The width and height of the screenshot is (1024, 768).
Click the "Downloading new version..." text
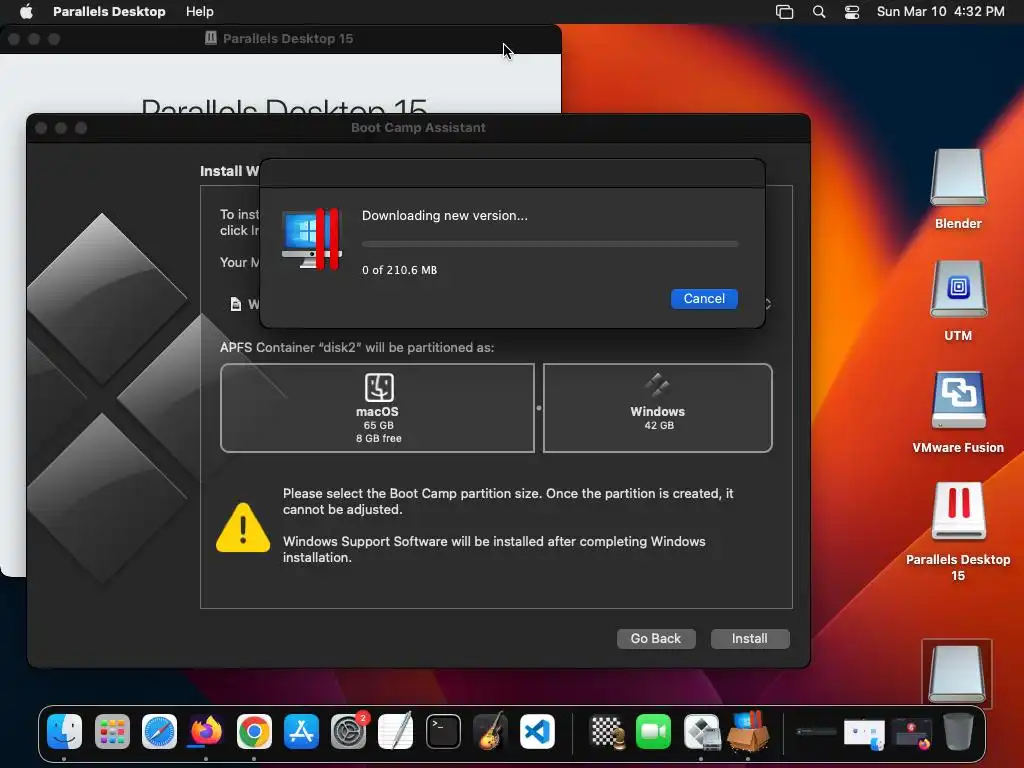point(445,216)
